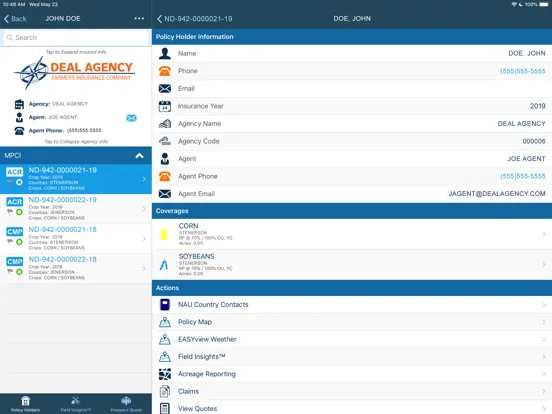Viewport: 552px width, 414px height.
Task: Tap the Deal Agency logo
Action: 75,72
